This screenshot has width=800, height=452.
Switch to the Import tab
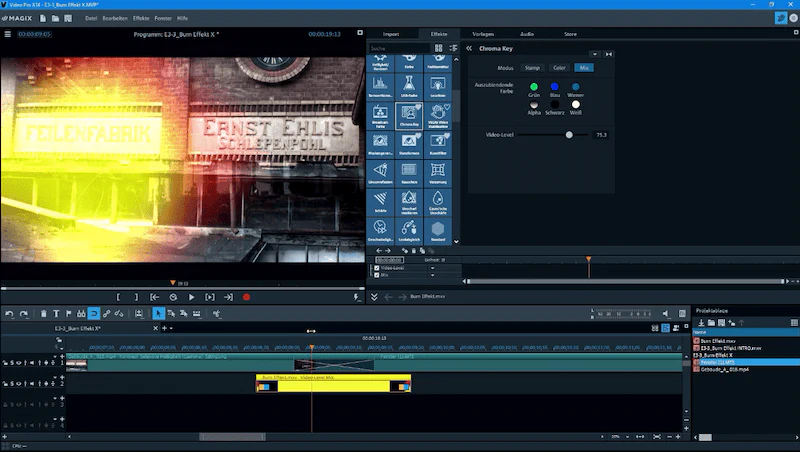click(x=391, y=34)
